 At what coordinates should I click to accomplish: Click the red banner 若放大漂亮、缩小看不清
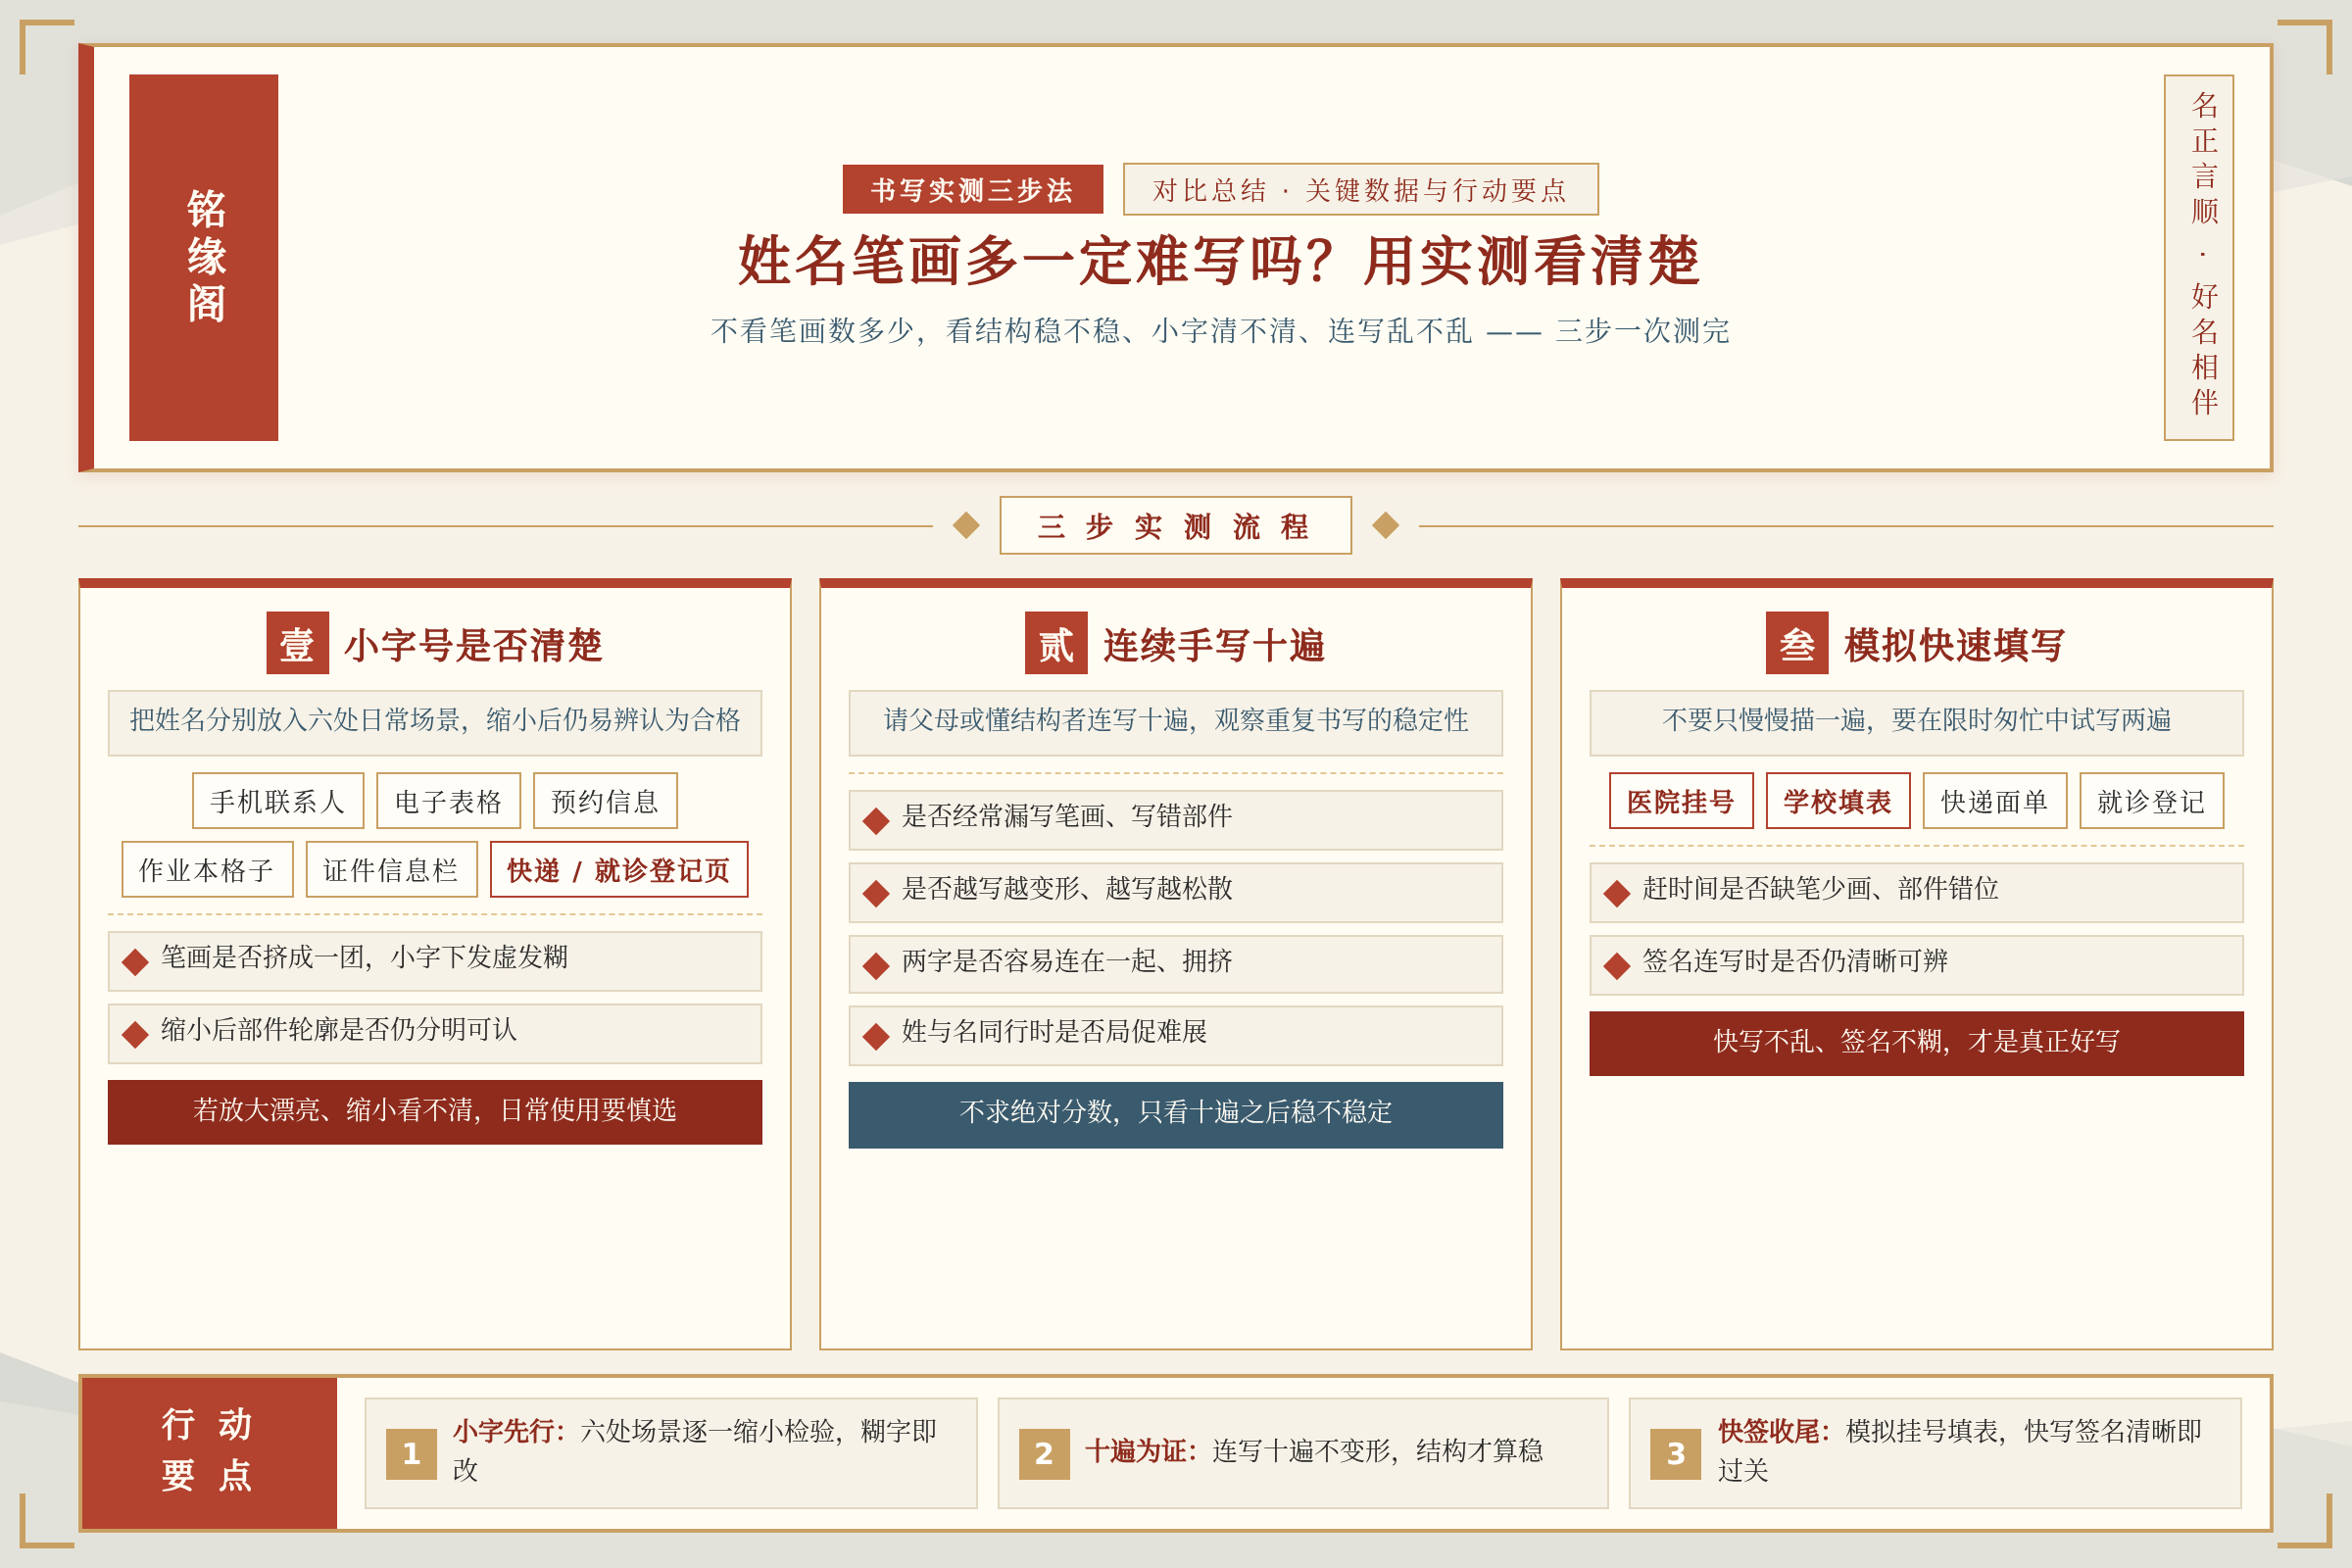(435, 1112)
